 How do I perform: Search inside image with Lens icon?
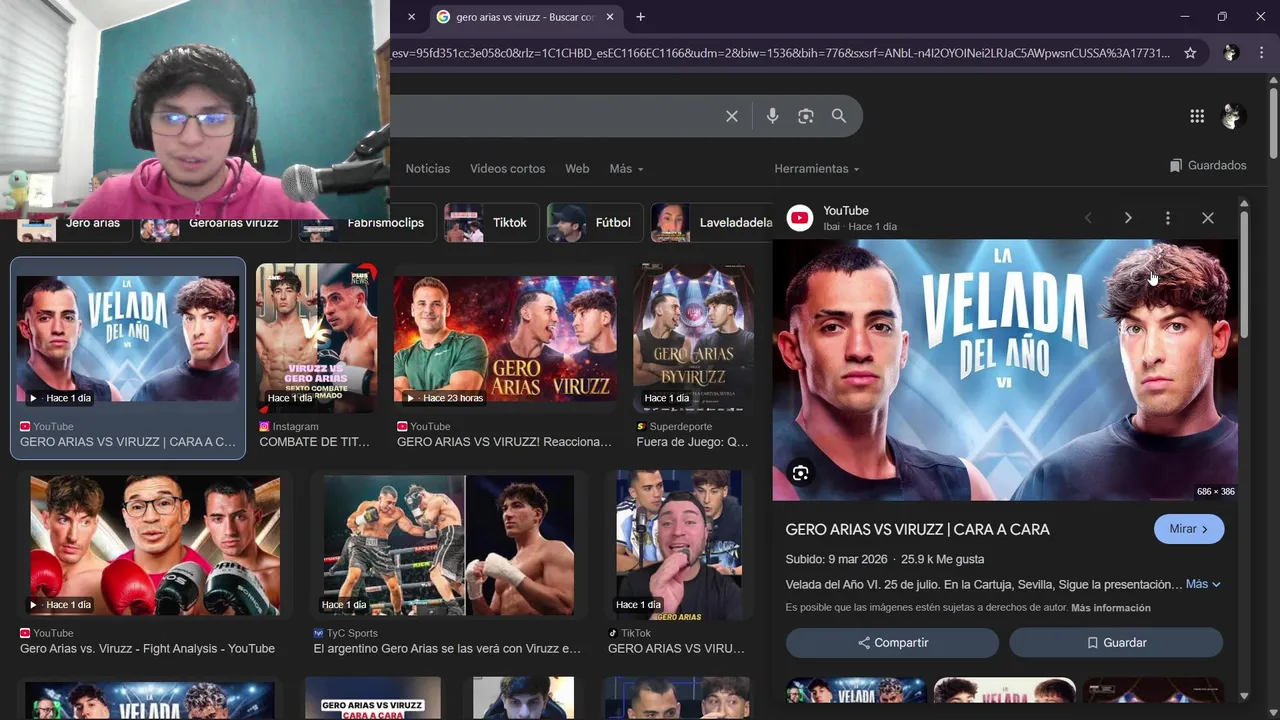[x=800, y=473]
